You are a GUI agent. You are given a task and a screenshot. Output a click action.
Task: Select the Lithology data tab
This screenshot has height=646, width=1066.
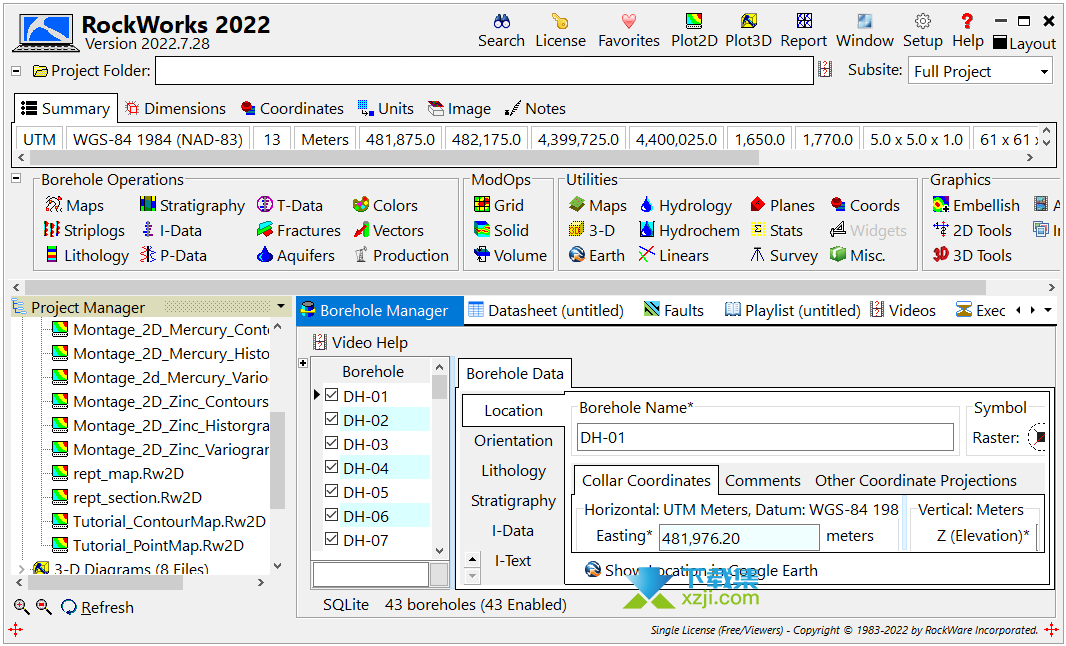(513, 471)
